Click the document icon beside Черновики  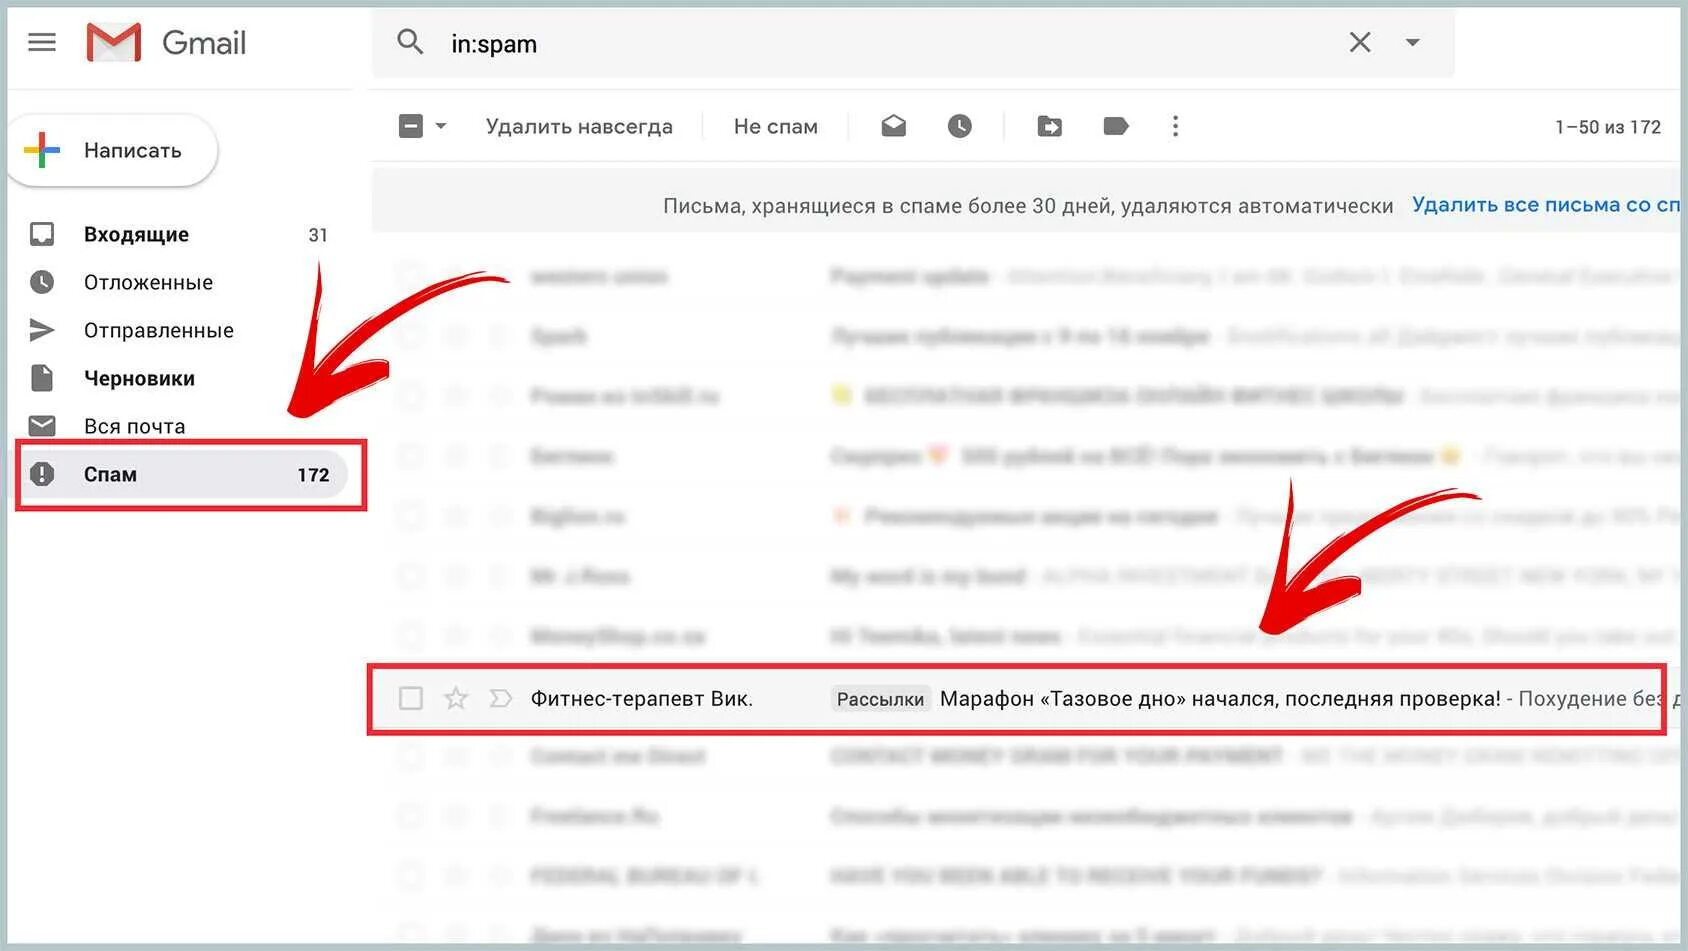click(x=42, y=378)
